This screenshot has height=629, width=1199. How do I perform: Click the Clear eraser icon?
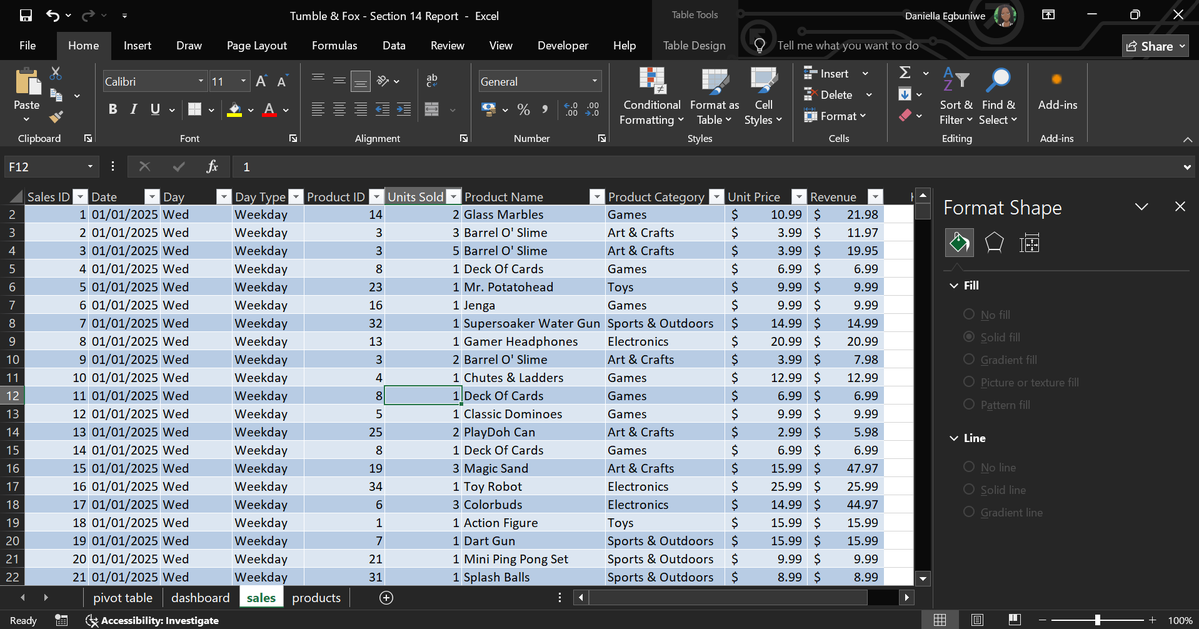(x=905, y=116)
